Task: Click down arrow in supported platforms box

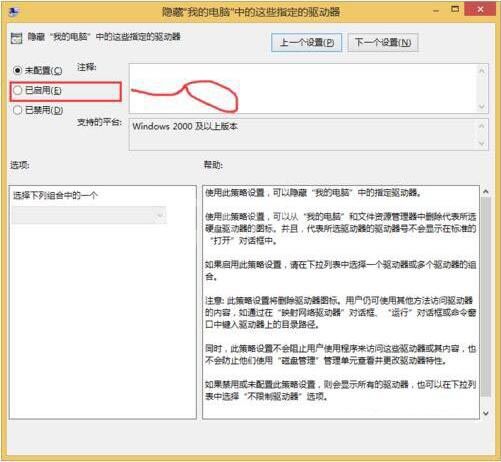Action: [x=482, y=144]
